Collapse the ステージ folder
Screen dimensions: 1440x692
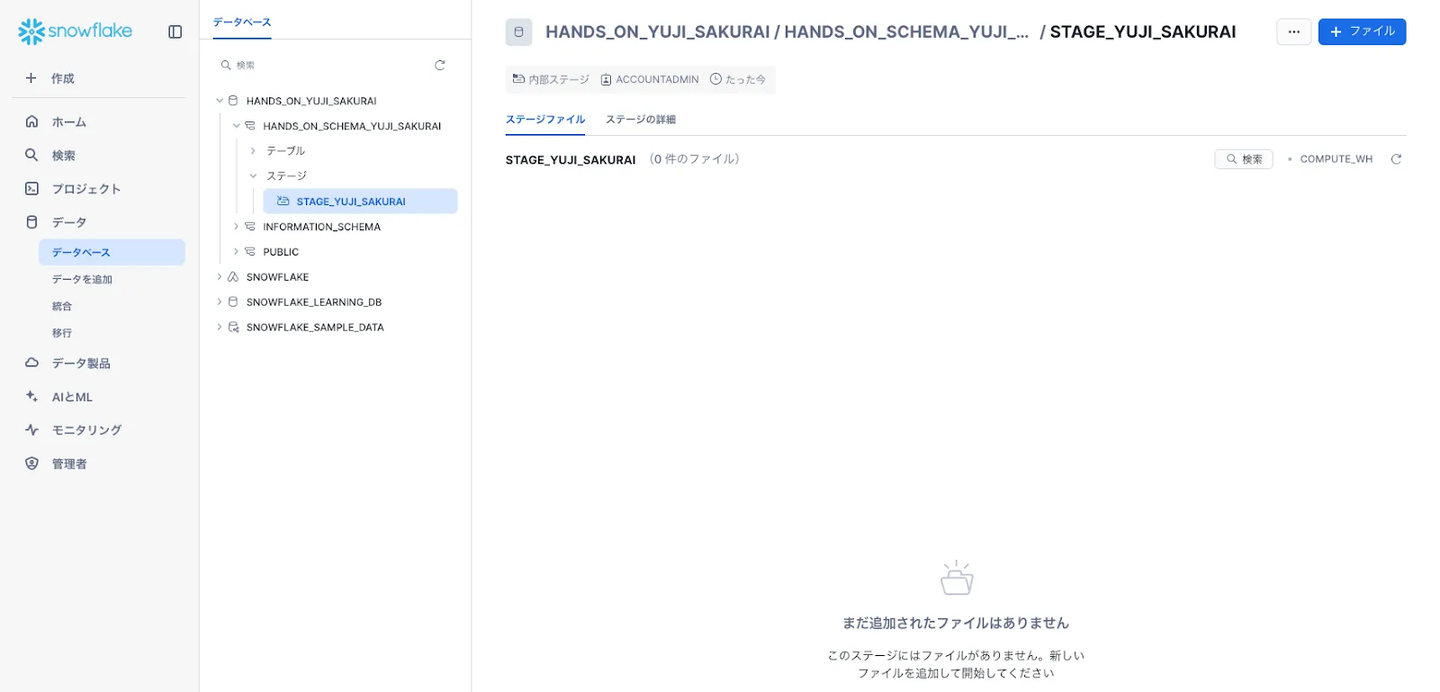click(x=253, y=176)
